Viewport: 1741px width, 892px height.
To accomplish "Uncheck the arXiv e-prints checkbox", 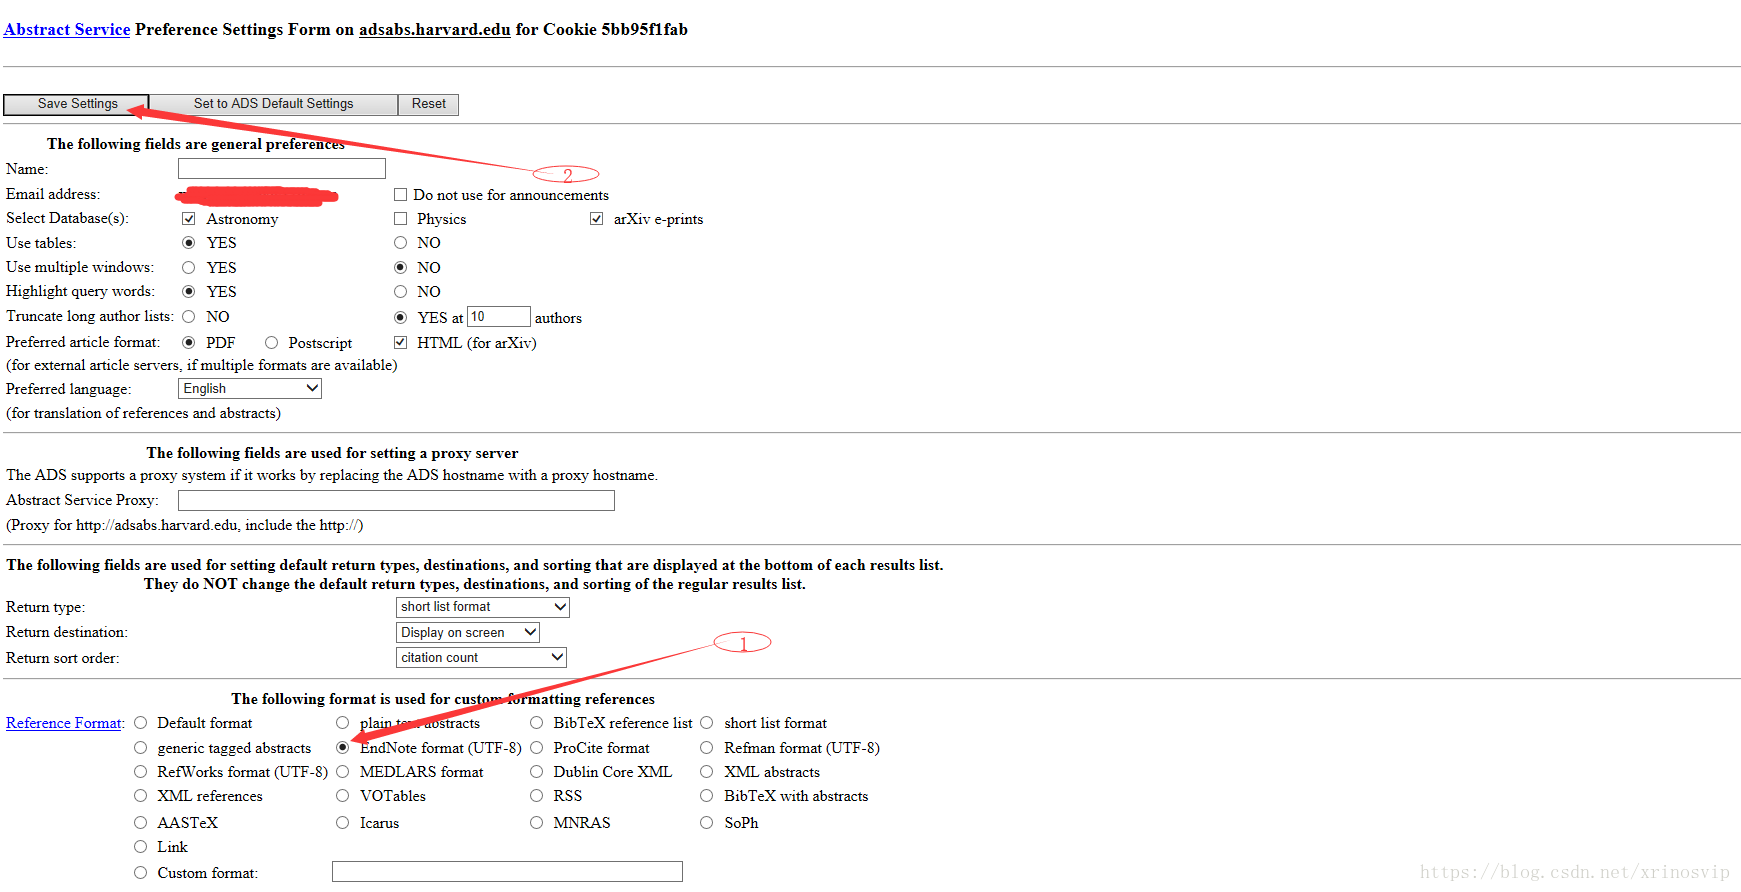I will point(596,219).
